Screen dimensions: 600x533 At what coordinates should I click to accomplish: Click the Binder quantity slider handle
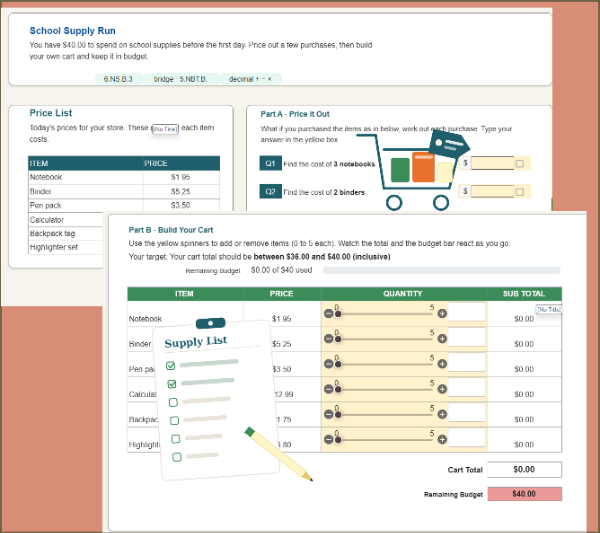pyautogui.click(x=338, y=339)
